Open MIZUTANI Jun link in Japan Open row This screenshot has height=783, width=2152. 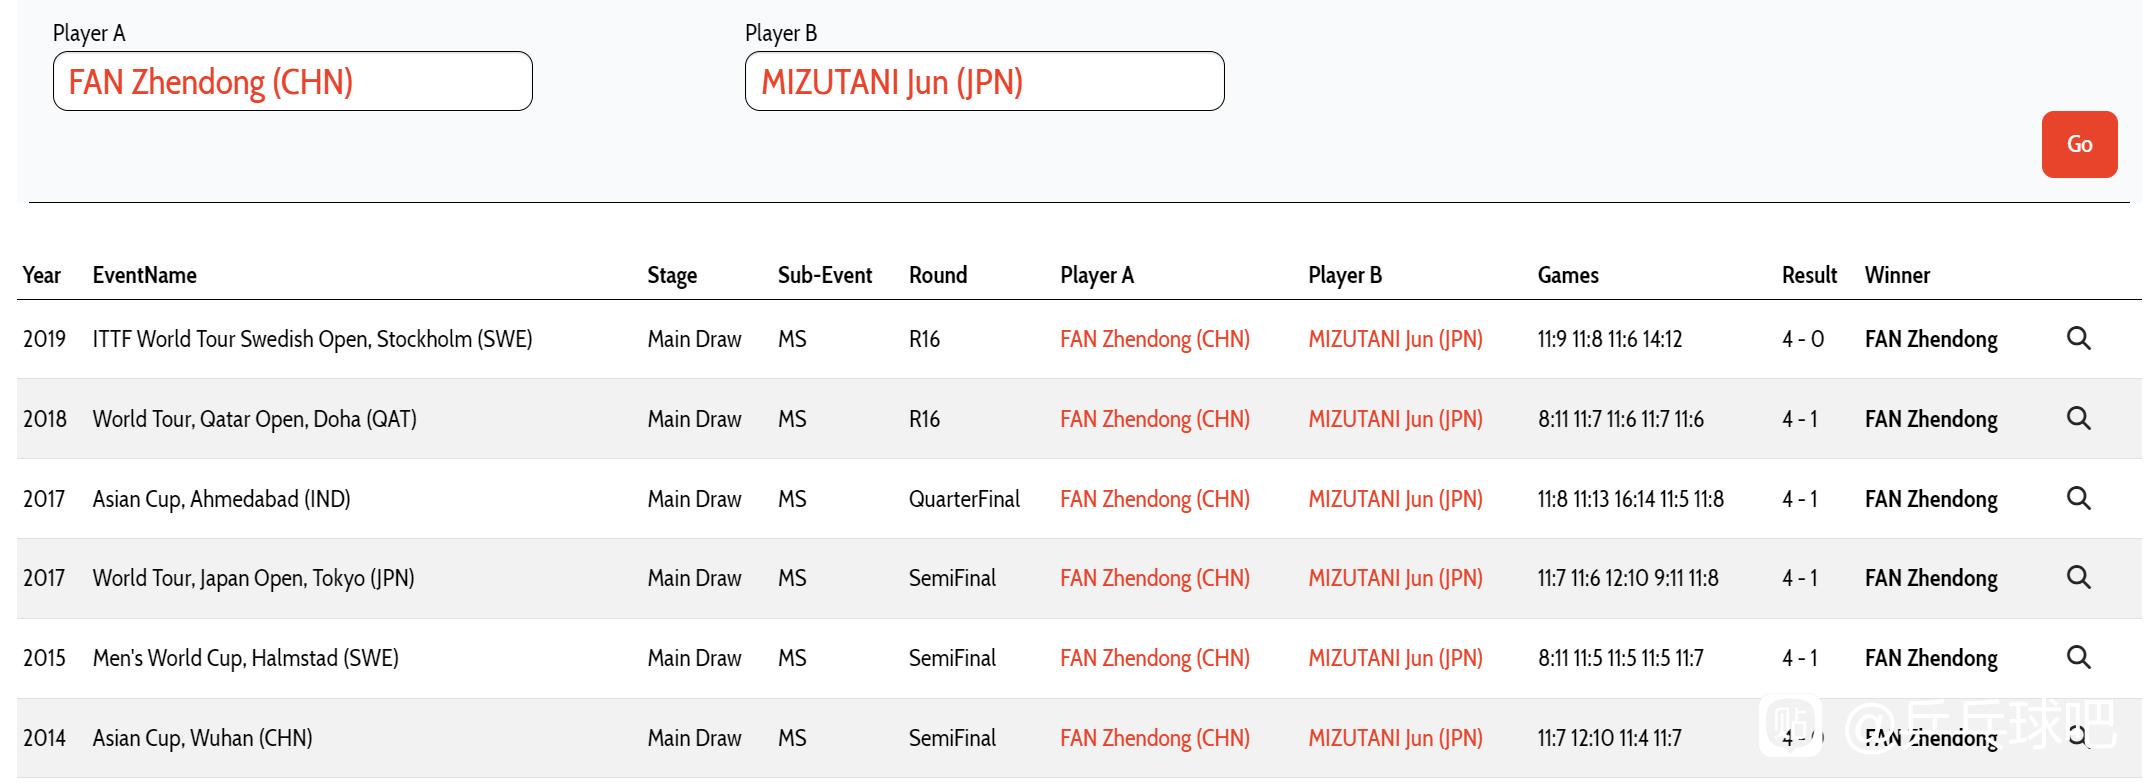pyautogui.click(x=1395, y=578)
